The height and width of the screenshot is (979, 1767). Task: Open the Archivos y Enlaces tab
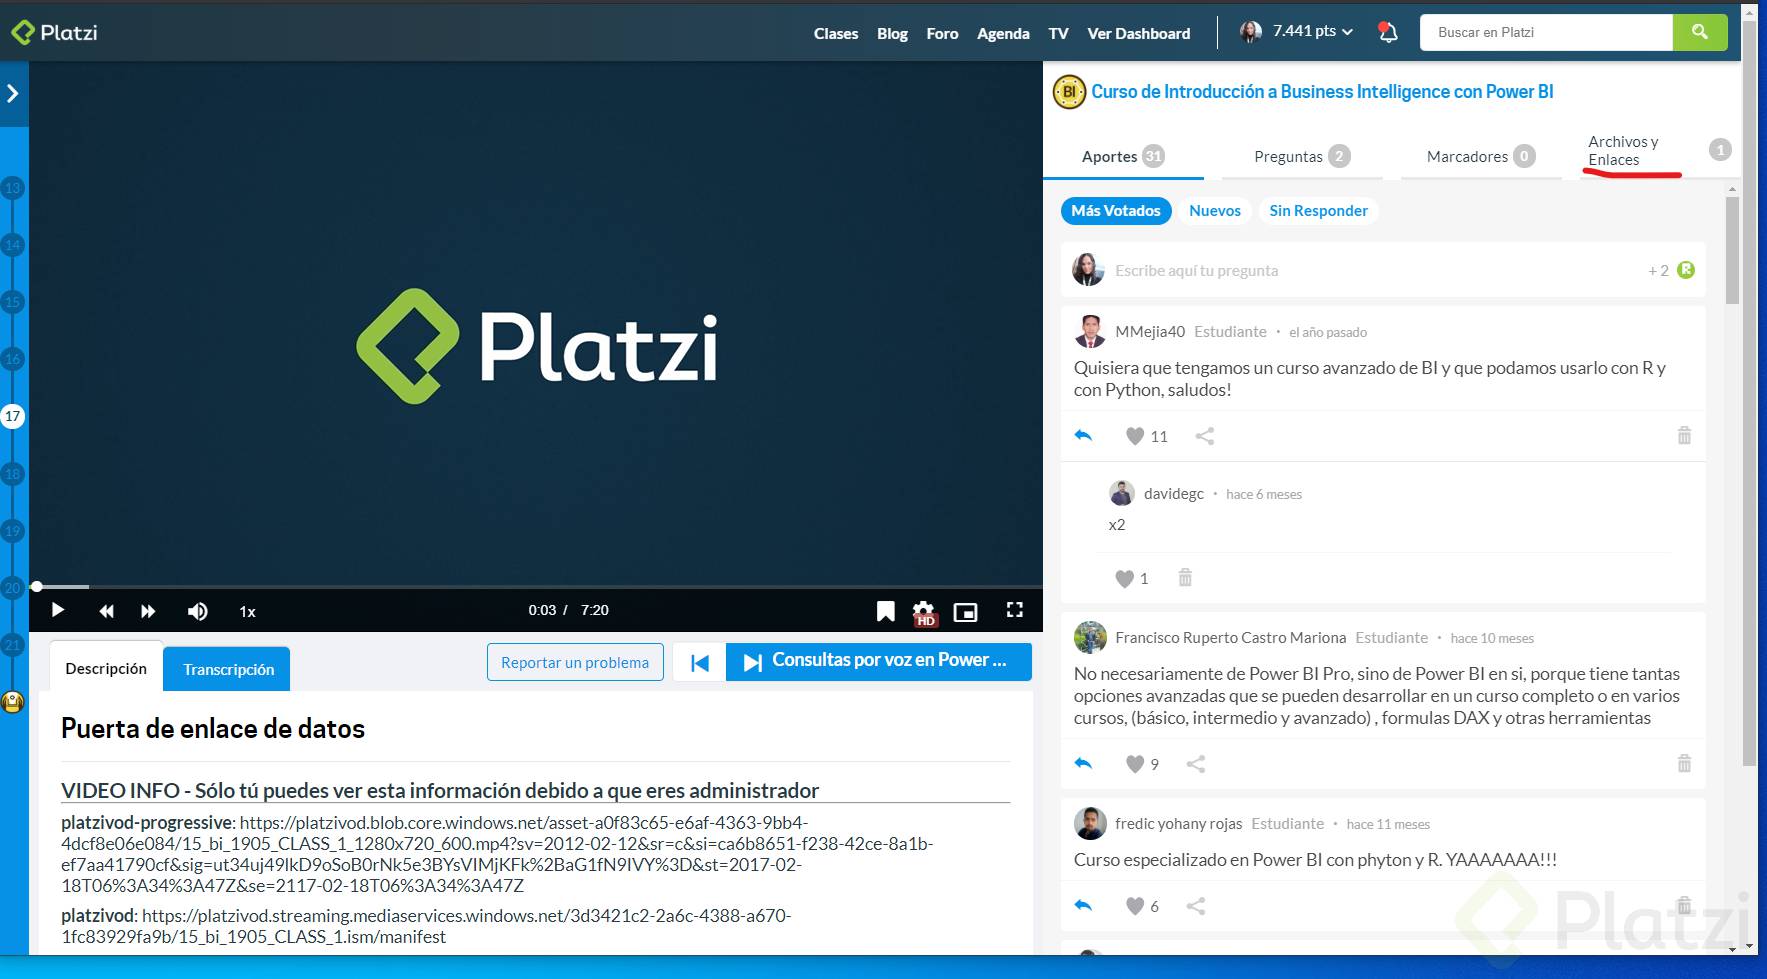1621,150
